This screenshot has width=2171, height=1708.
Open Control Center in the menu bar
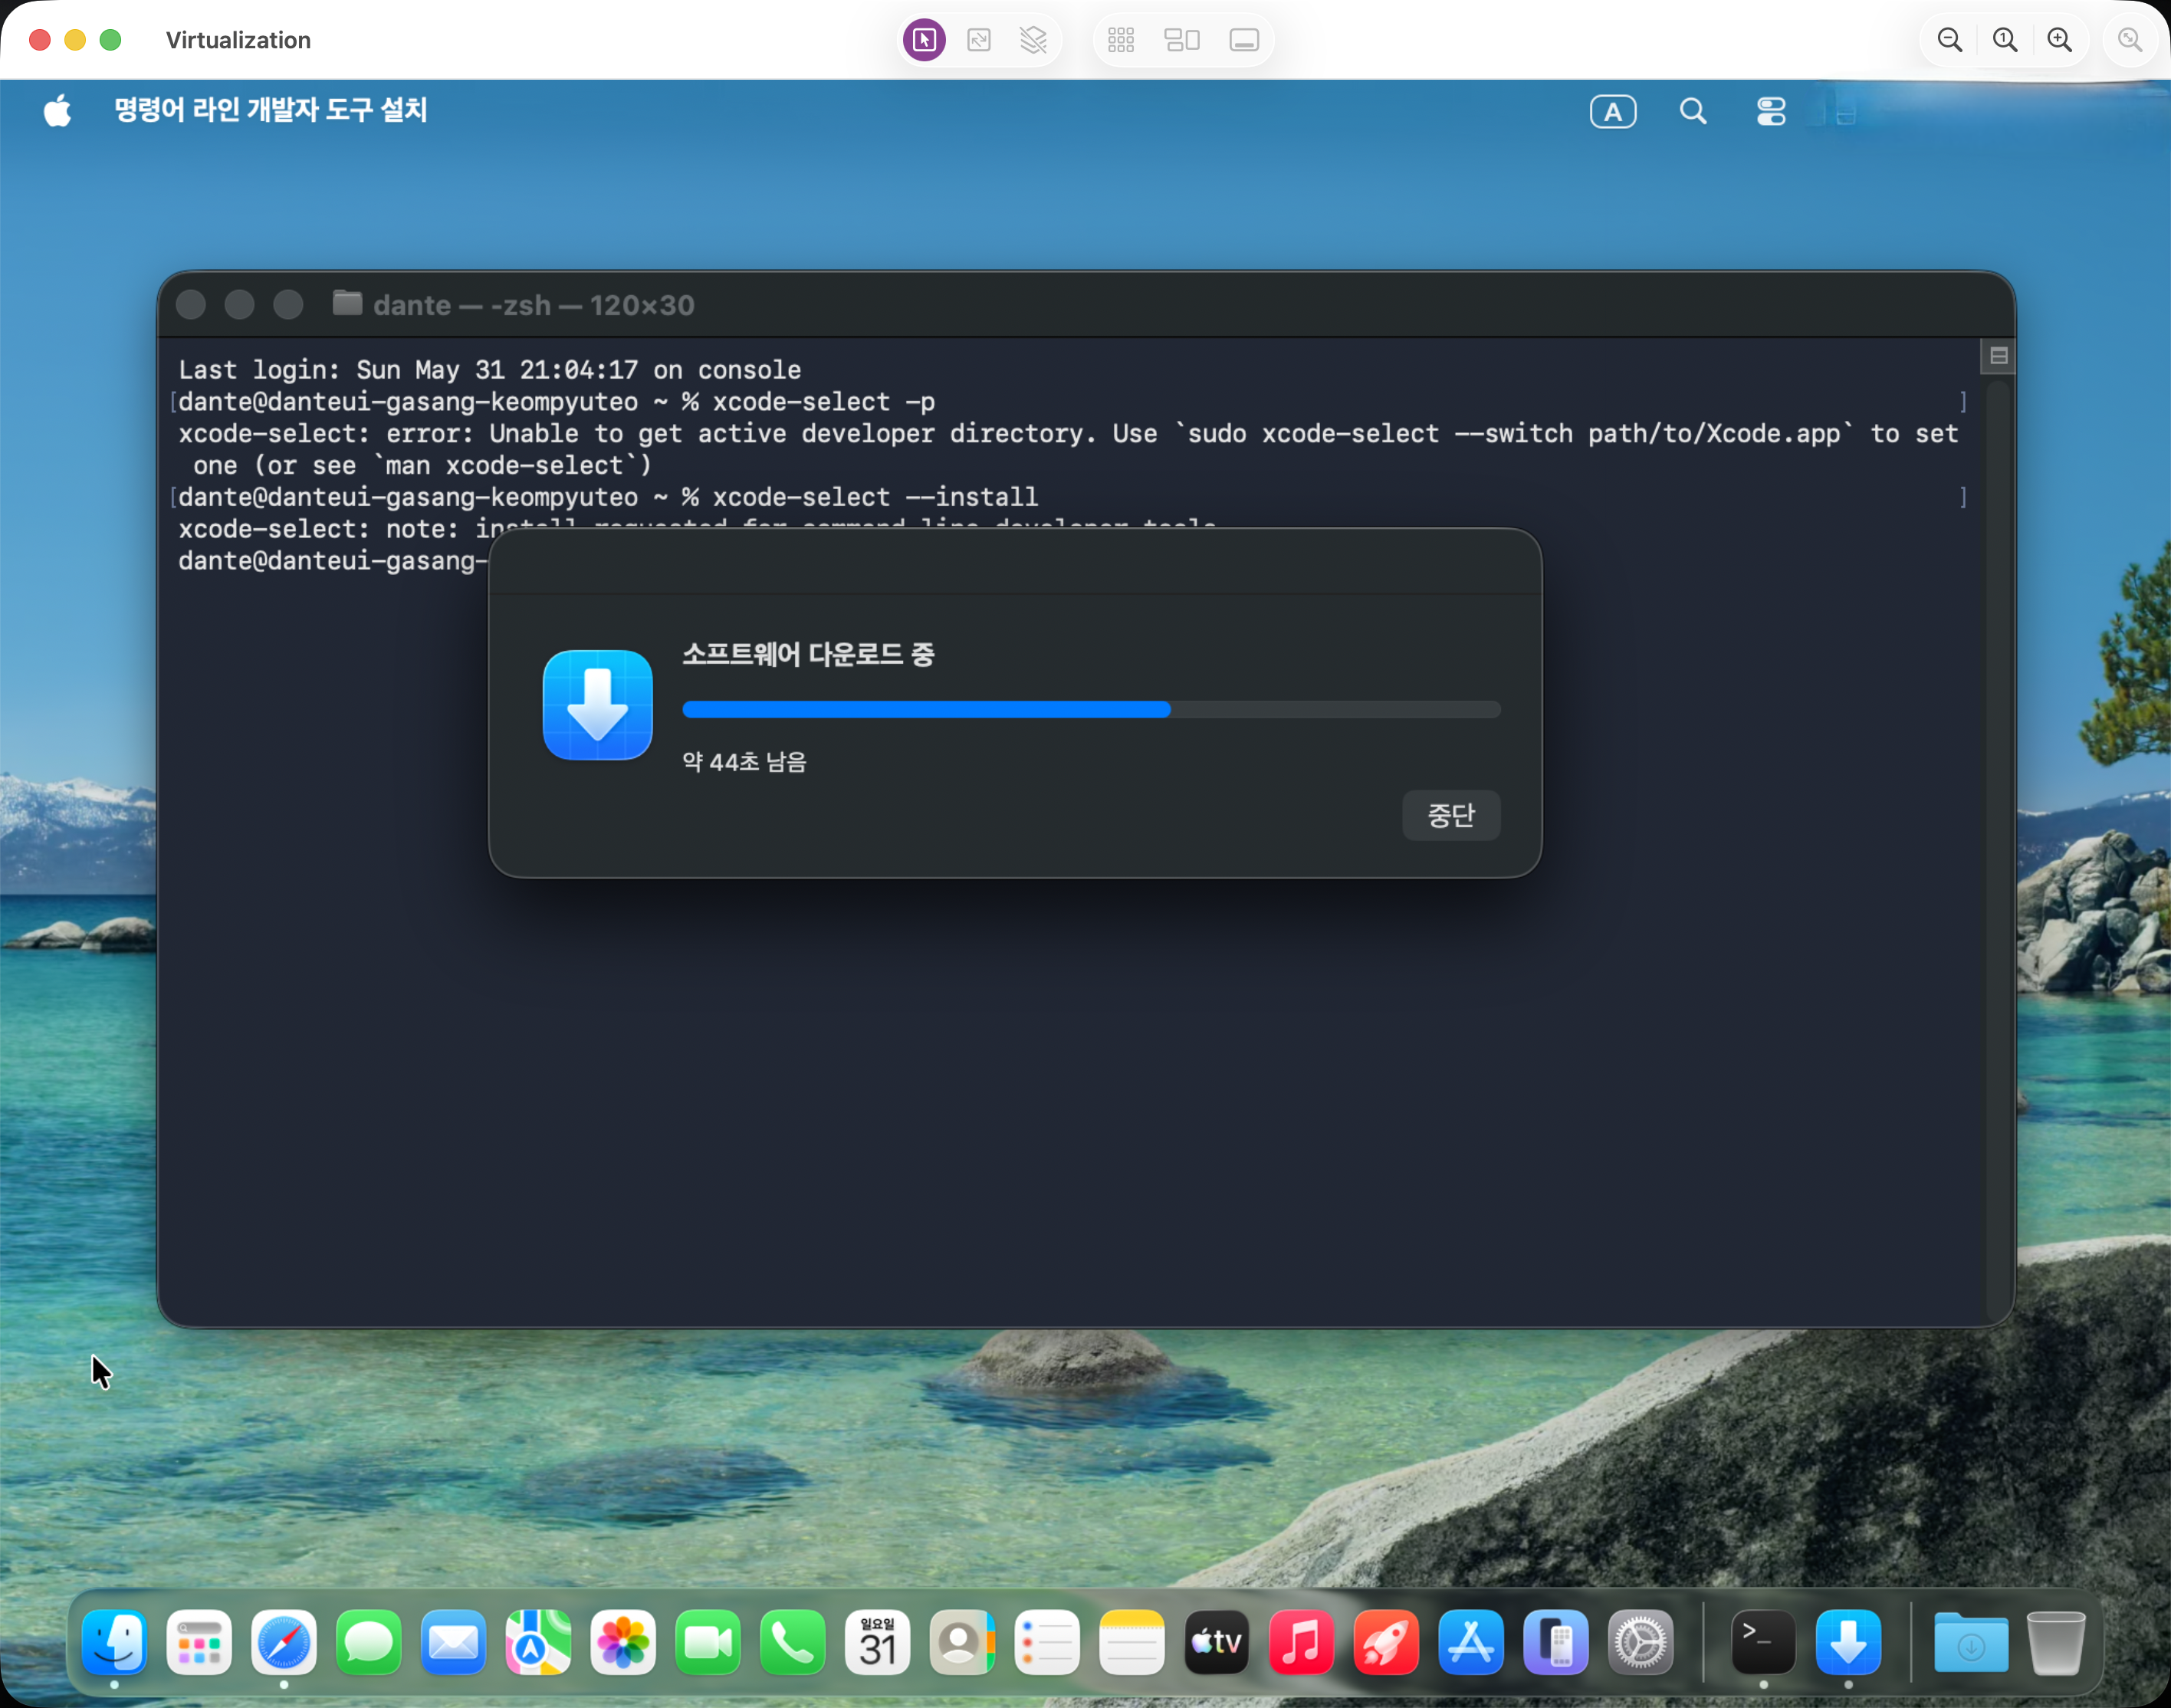pyautogui.click(x=1771, y=111)
